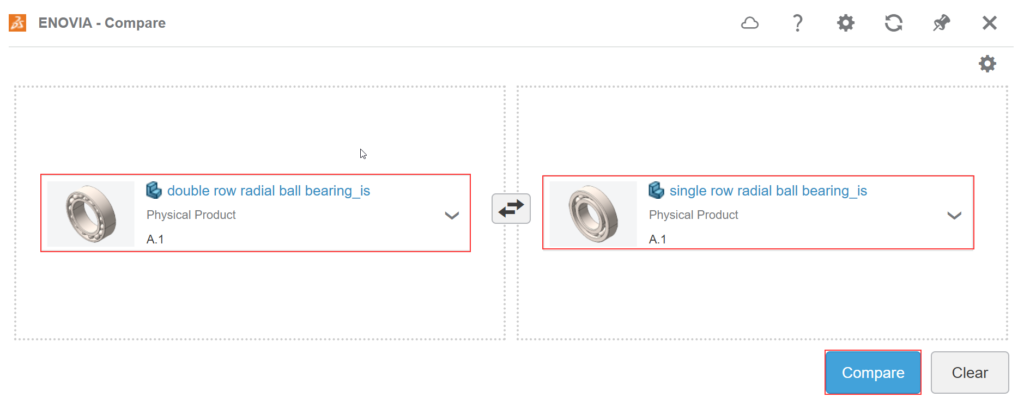Open the cloud status icon
Screen dimensions: 1024x403
click(750, 23)
